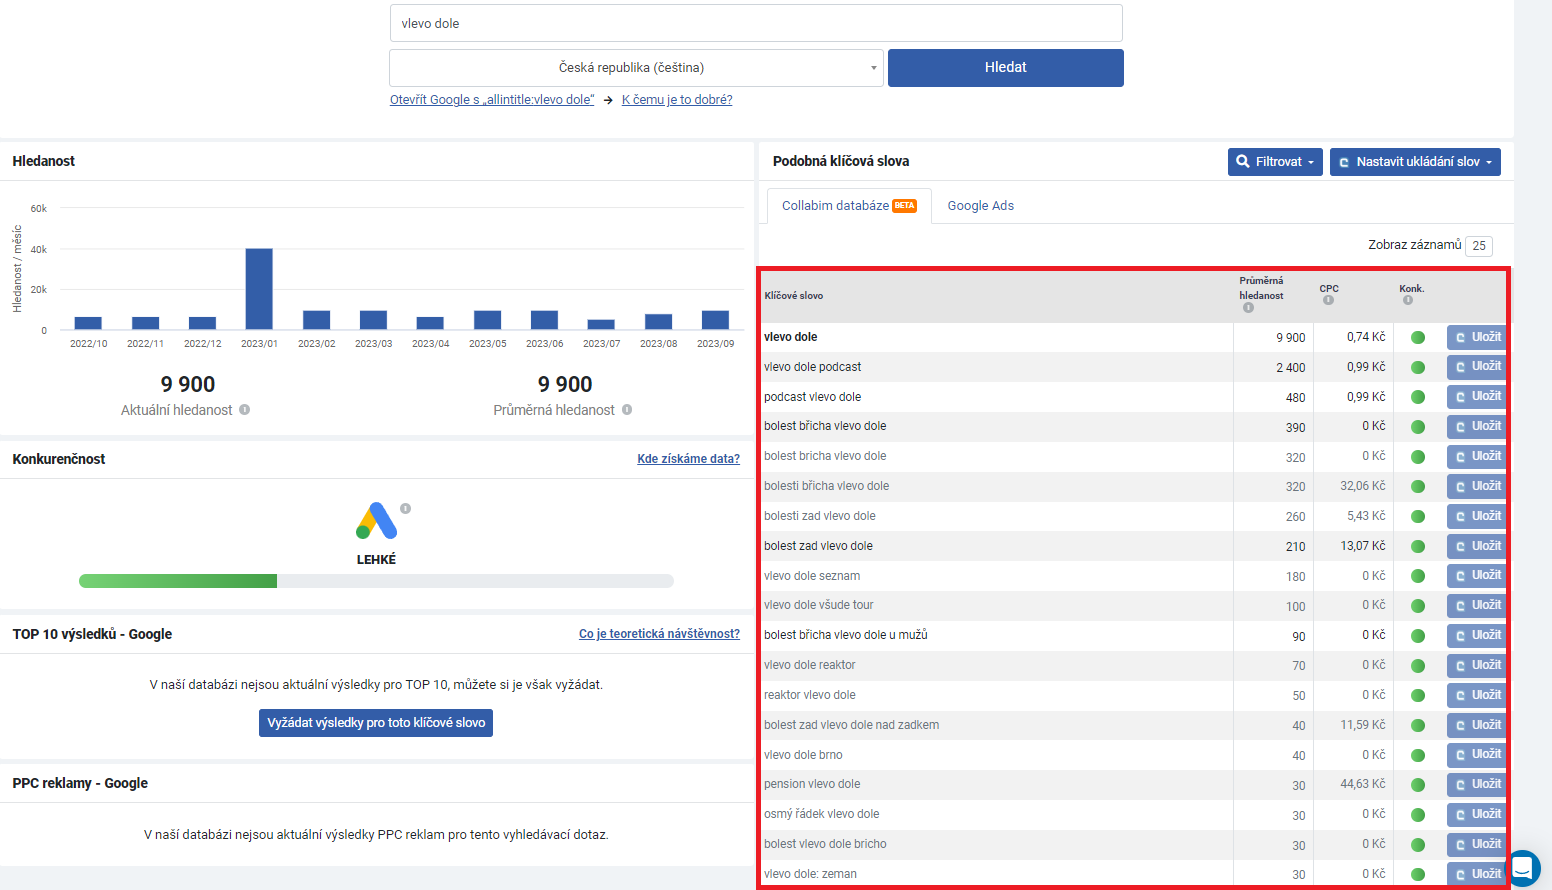Screen dimensions: 1552x890
Task: Click keyword reaktor vlevo dole
Action: point(810,695)
